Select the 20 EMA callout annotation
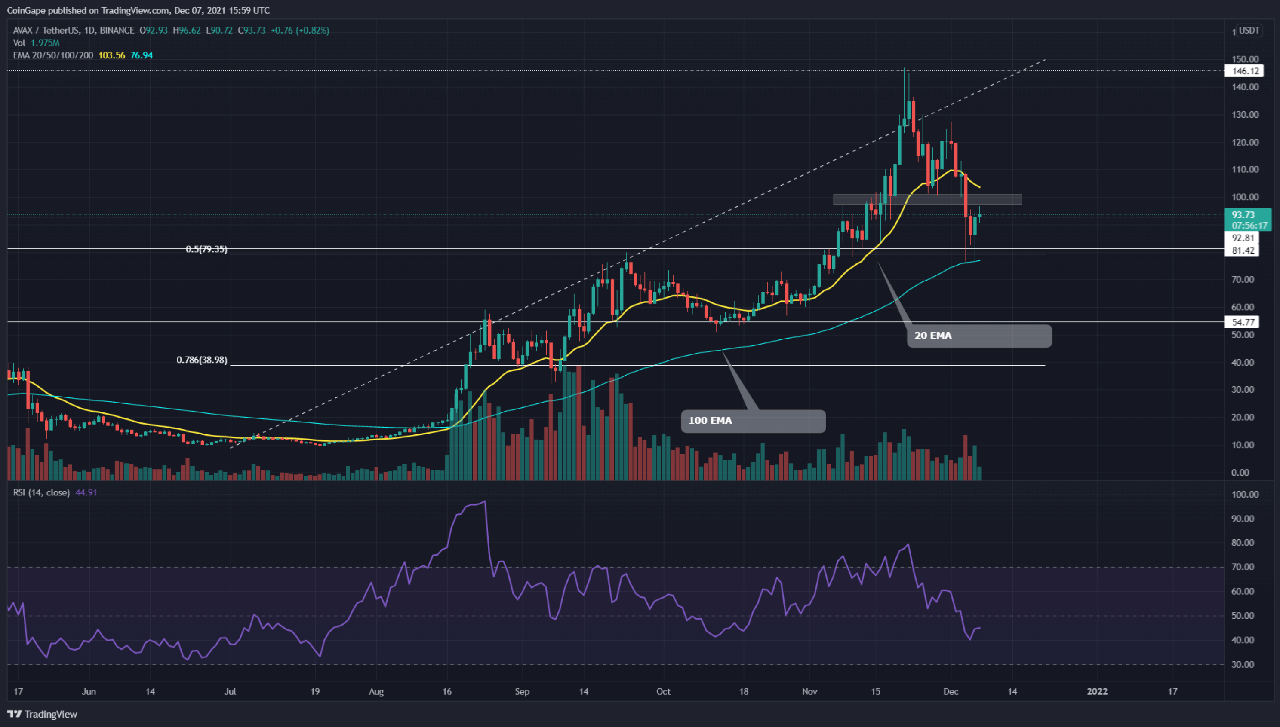The width and height of the screenshot is (1280, 727). 979,337
